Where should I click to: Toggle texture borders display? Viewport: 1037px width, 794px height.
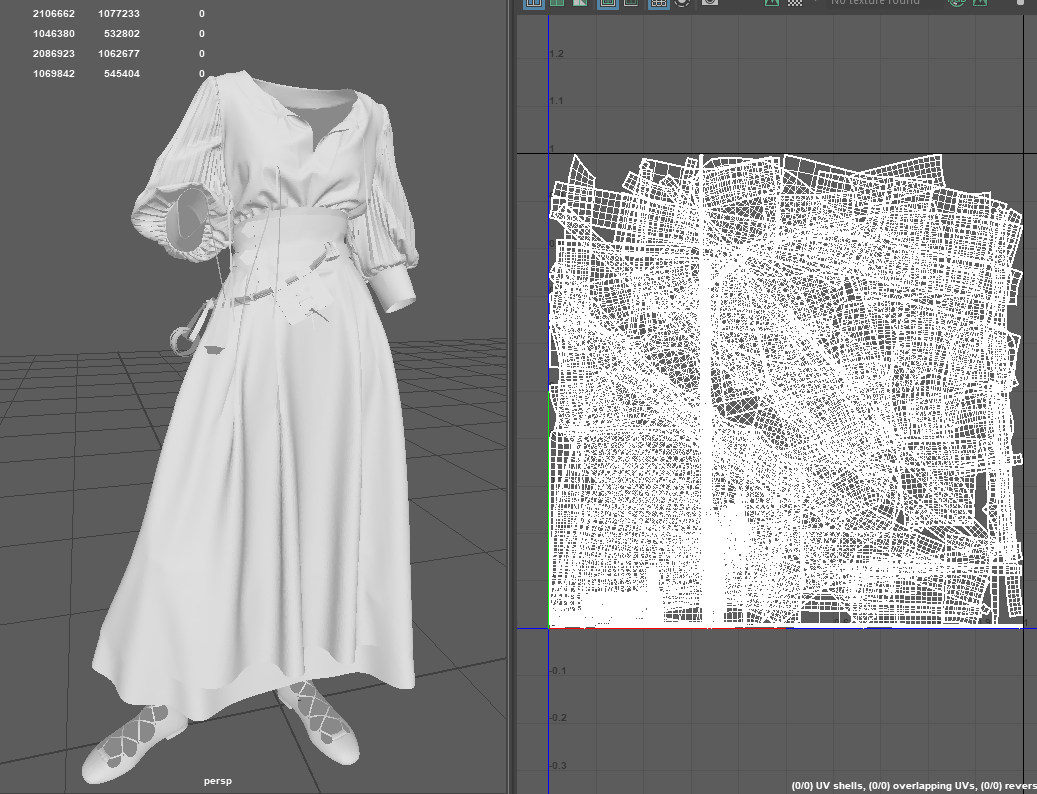(x=607, y=3)
